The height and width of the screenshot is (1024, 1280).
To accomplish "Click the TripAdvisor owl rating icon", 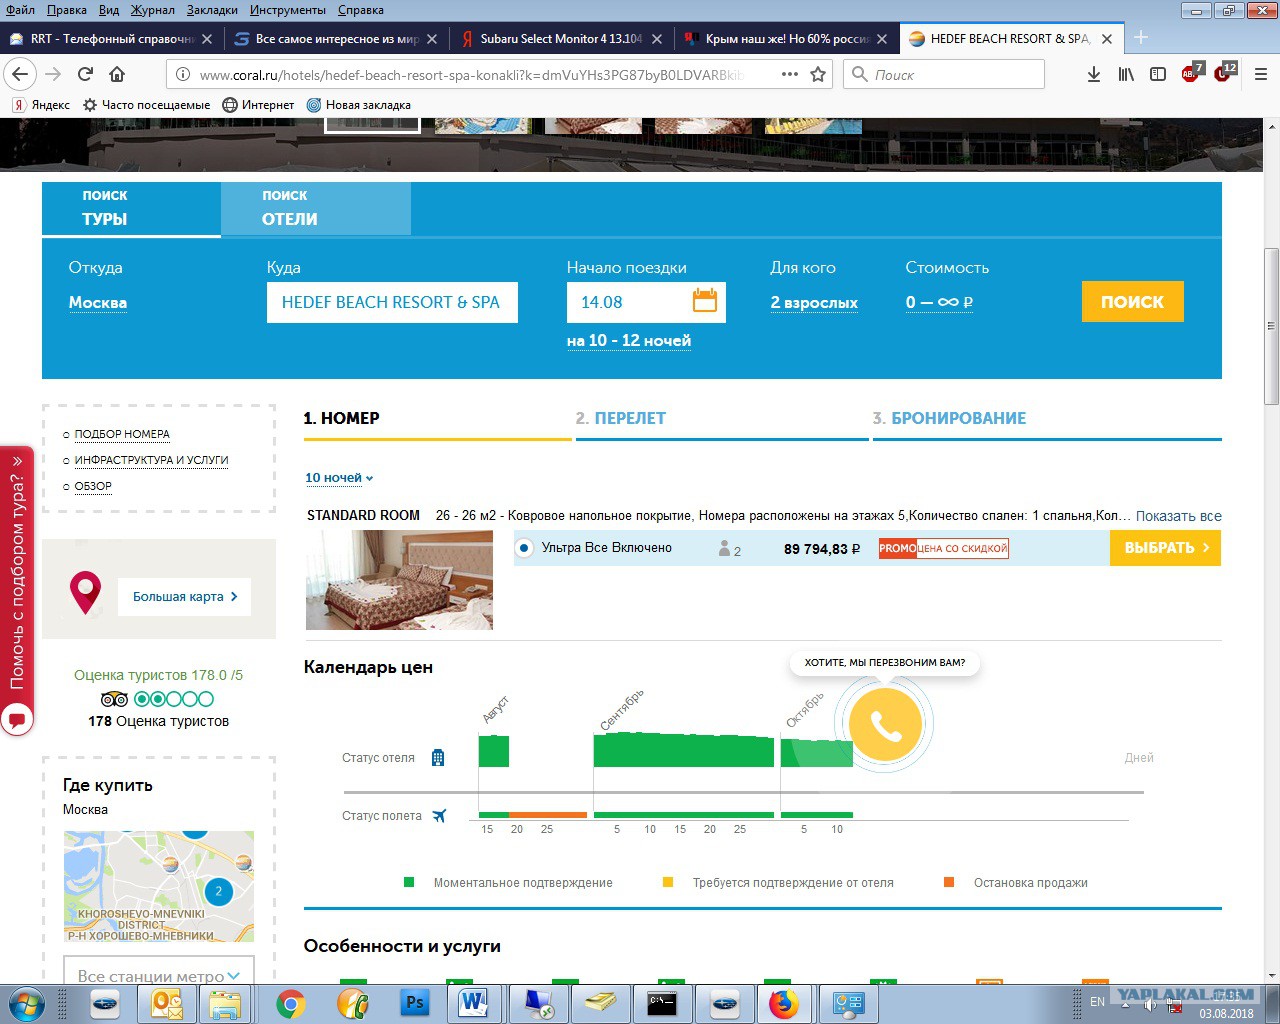I will tap(114, 699).
